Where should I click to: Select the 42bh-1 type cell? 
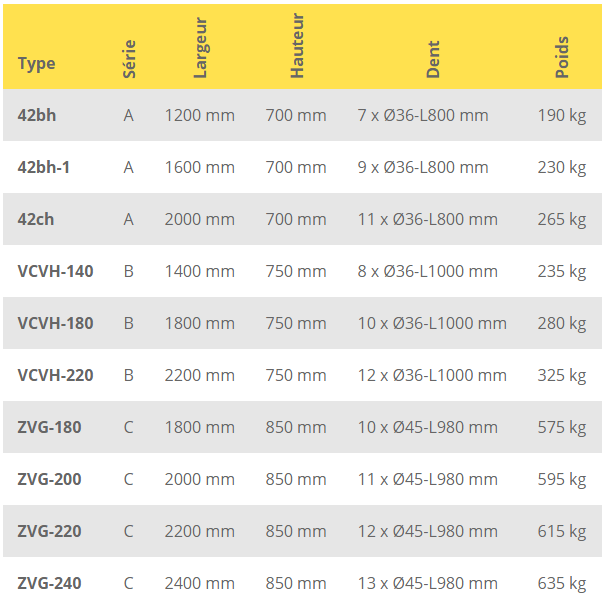(x=44, y=168)
